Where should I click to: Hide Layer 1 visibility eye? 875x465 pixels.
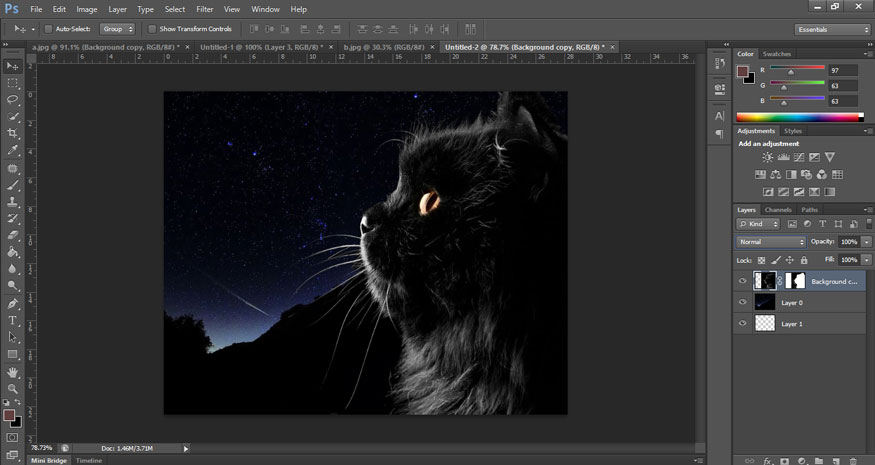tap(742, 324)
